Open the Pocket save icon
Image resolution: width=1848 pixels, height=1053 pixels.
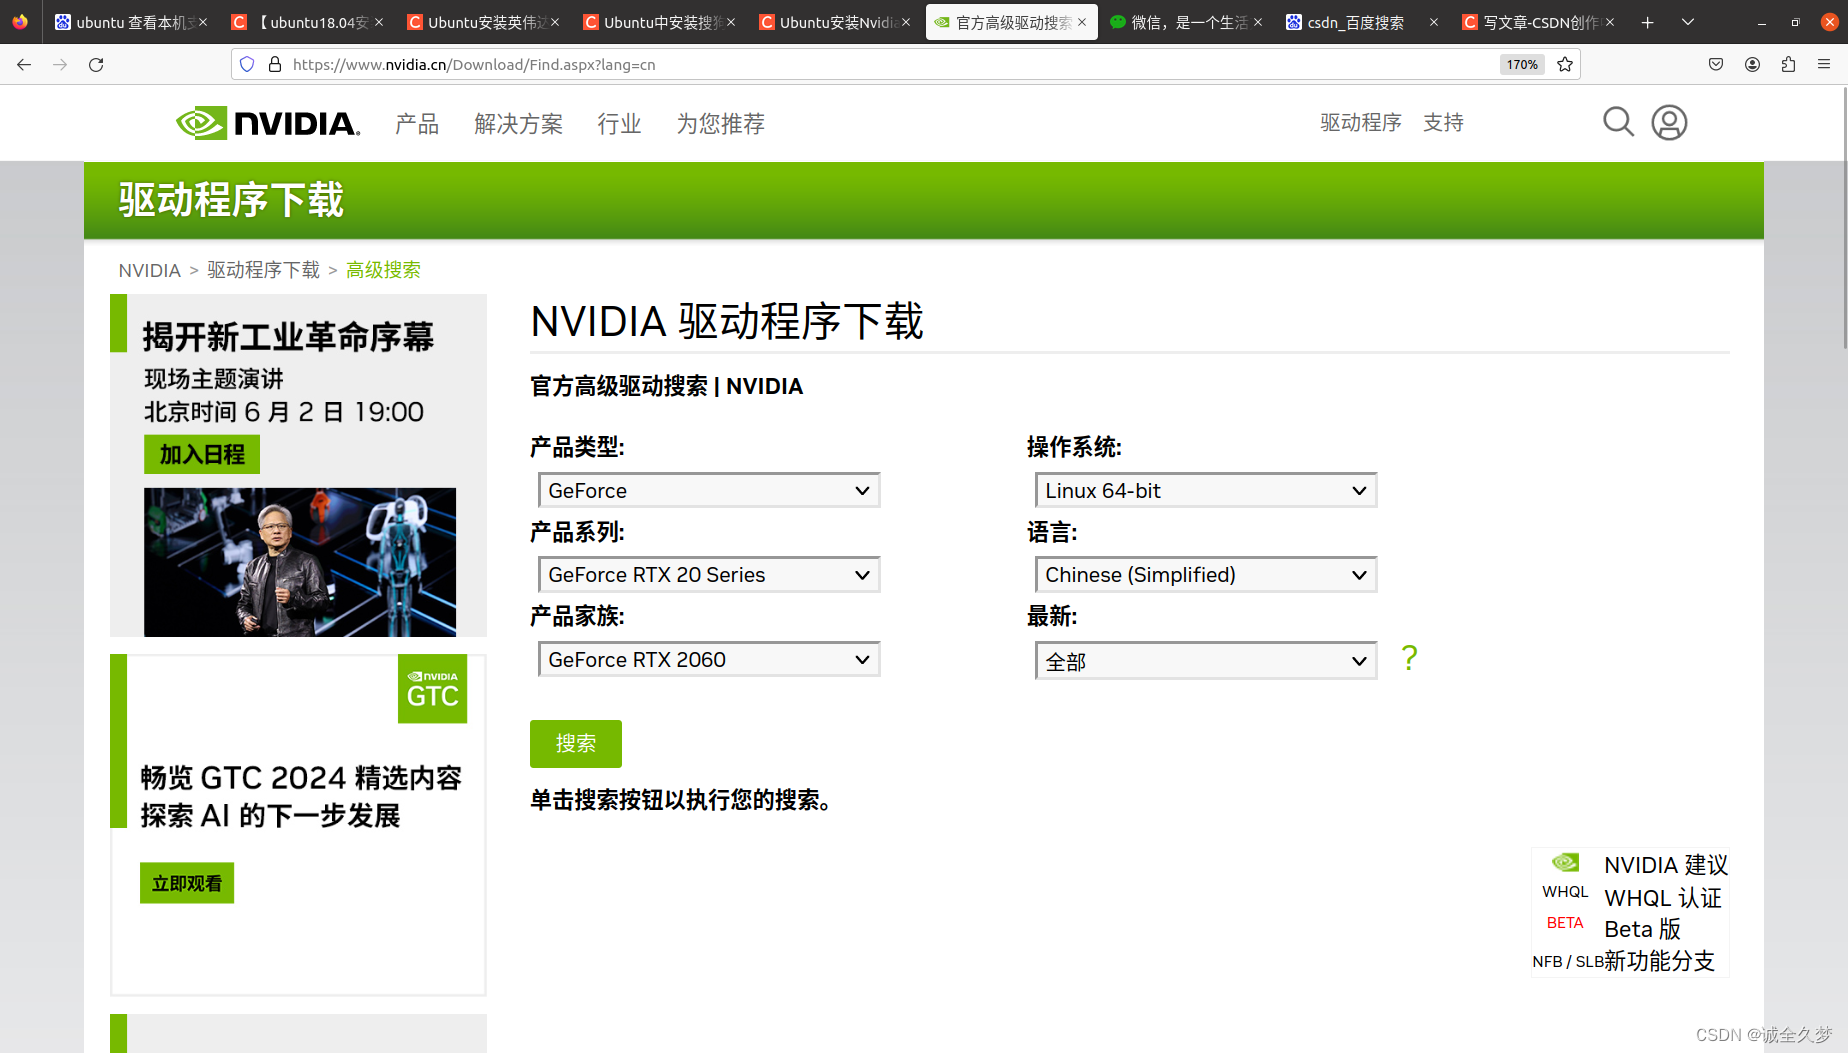pyautogui.click(x=1716, y=64)
